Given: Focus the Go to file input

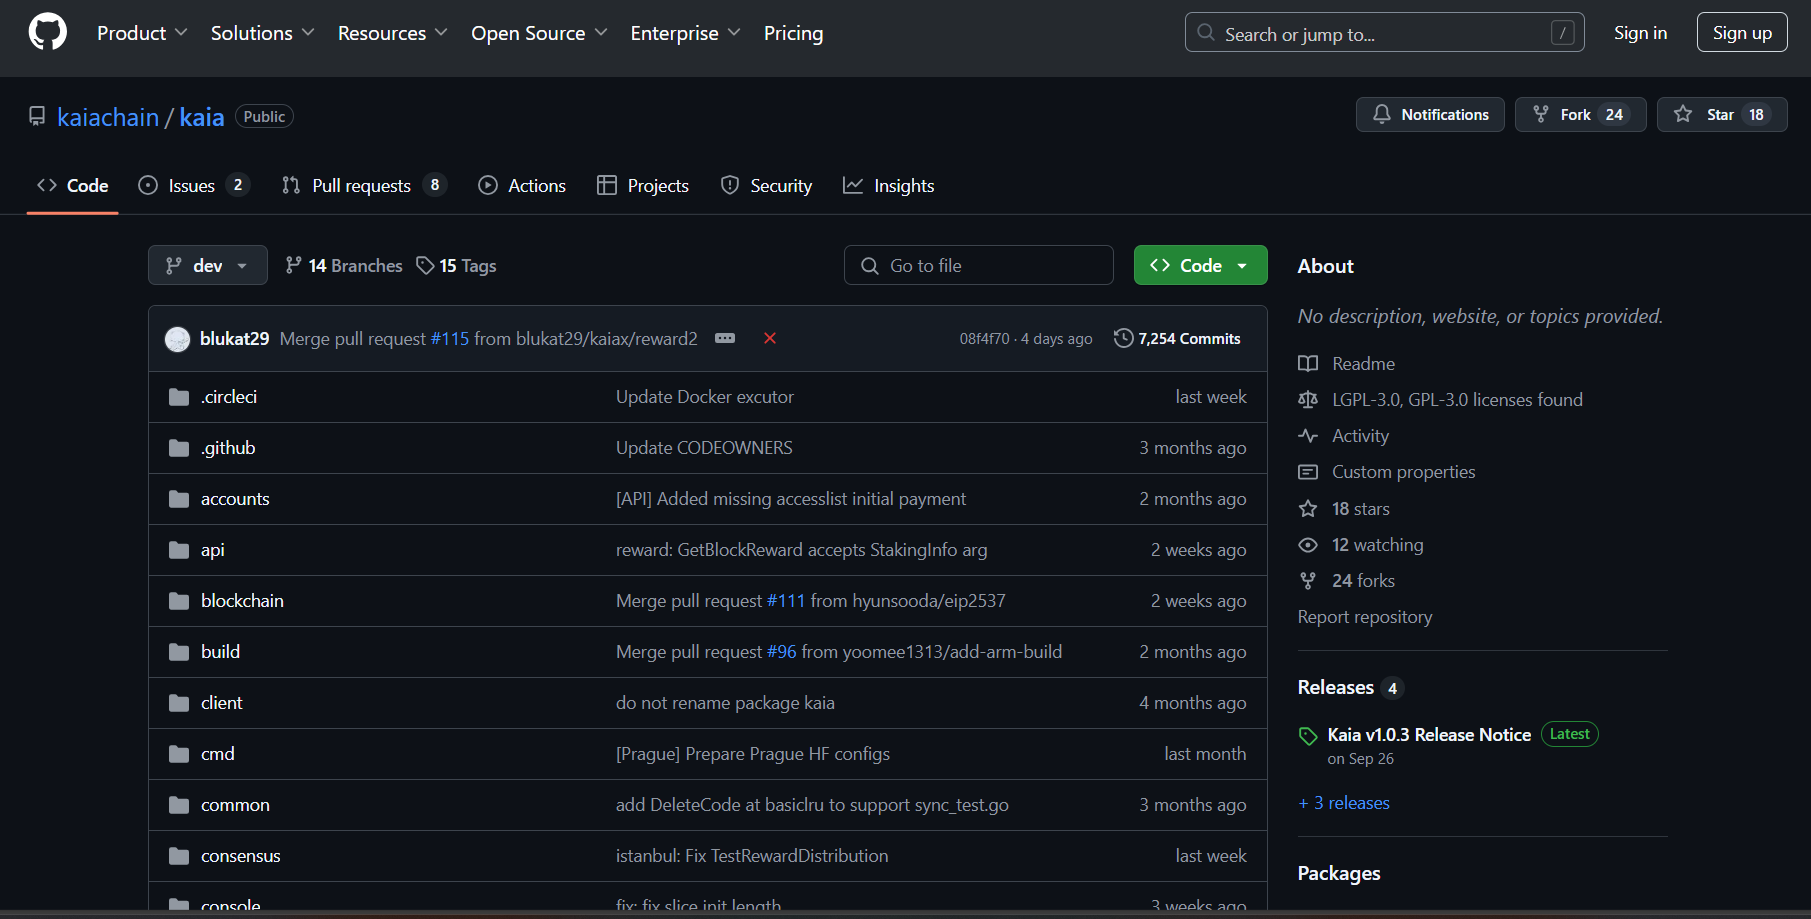Looking at the screenshot, I should point(979,265).
